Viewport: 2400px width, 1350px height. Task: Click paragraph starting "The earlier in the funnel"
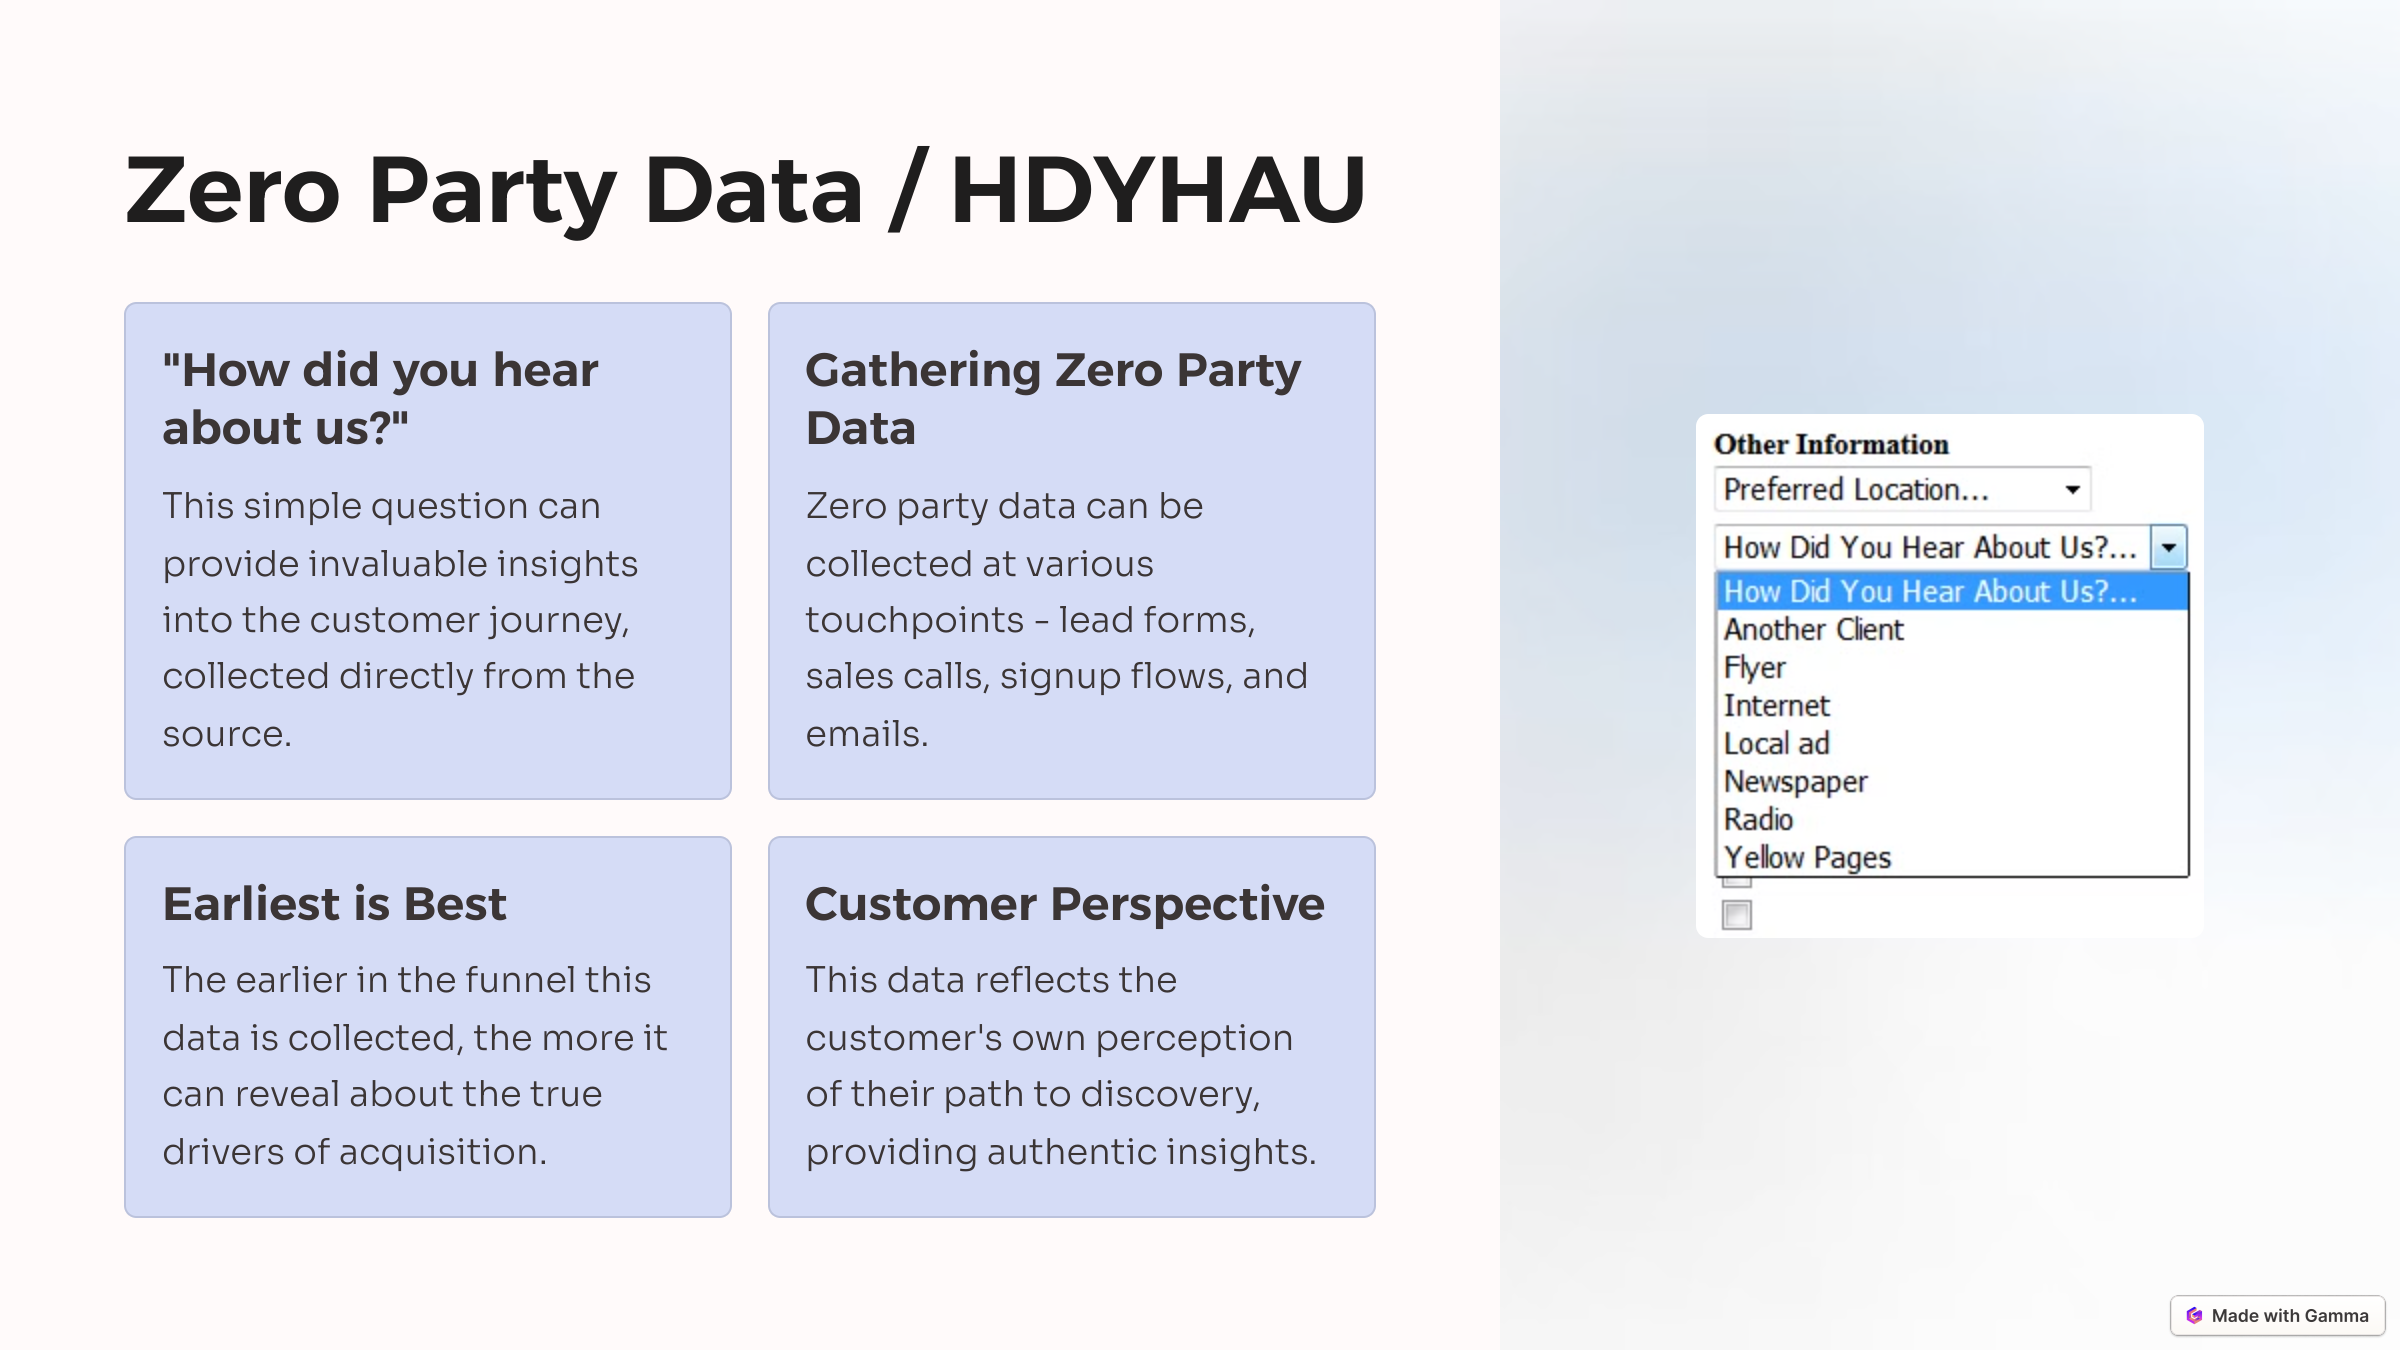pos(414,1065)
